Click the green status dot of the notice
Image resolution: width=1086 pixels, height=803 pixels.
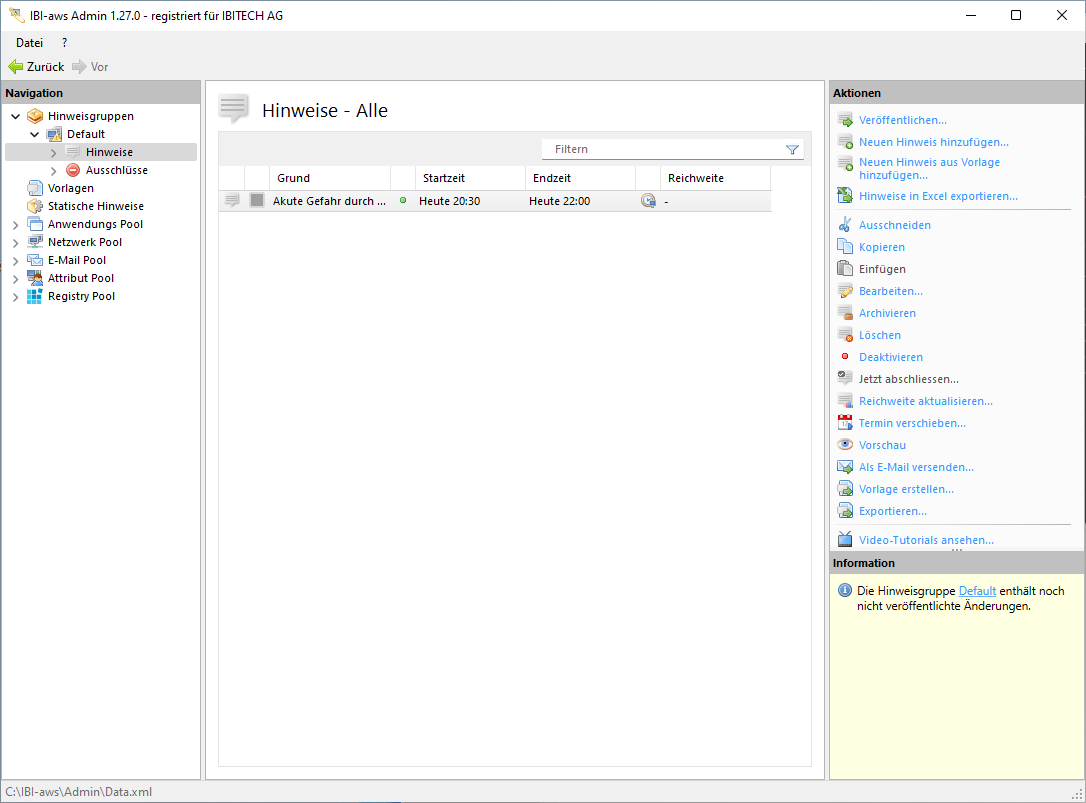(x=403, y=201)
